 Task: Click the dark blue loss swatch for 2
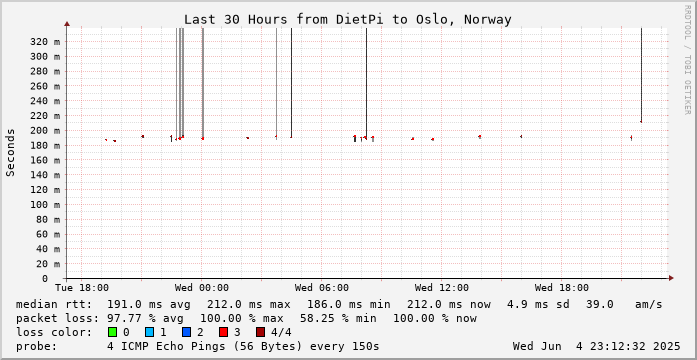[x=187, y=332]
